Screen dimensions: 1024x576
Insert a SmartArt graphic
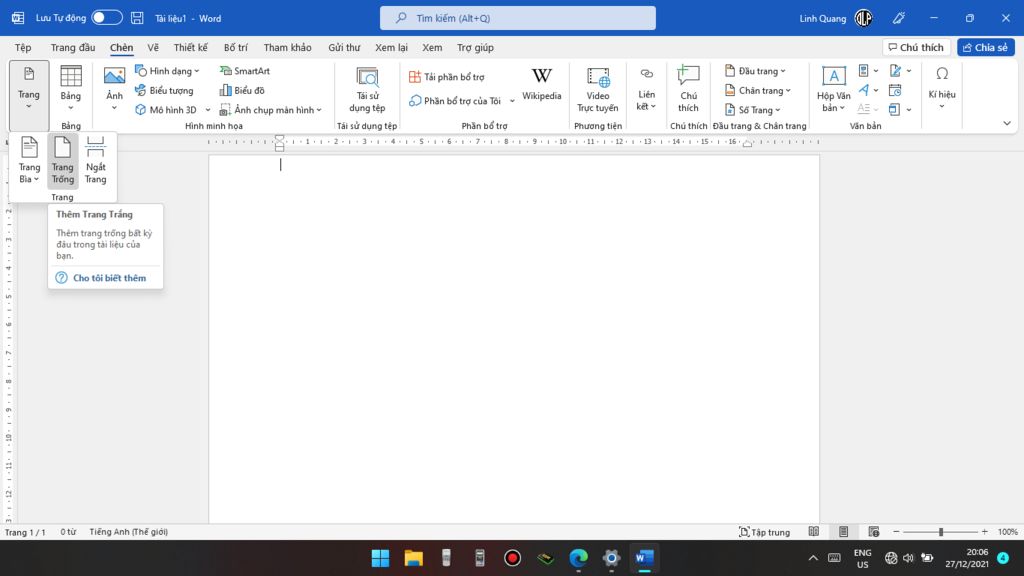[245, 71]
